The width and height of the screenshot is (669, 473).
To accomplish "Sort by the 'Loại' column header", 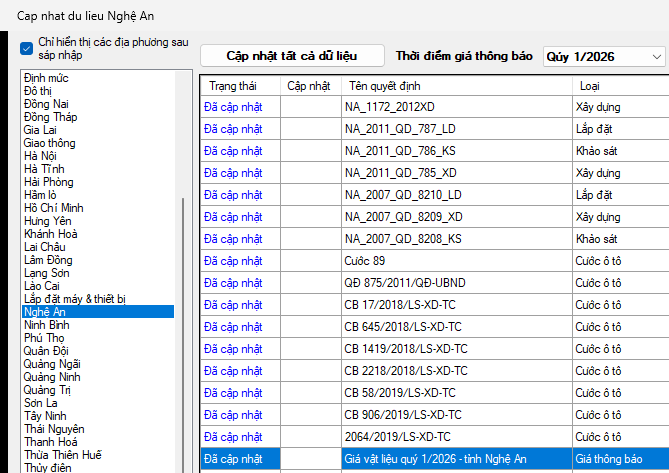I will pos(590,86).
